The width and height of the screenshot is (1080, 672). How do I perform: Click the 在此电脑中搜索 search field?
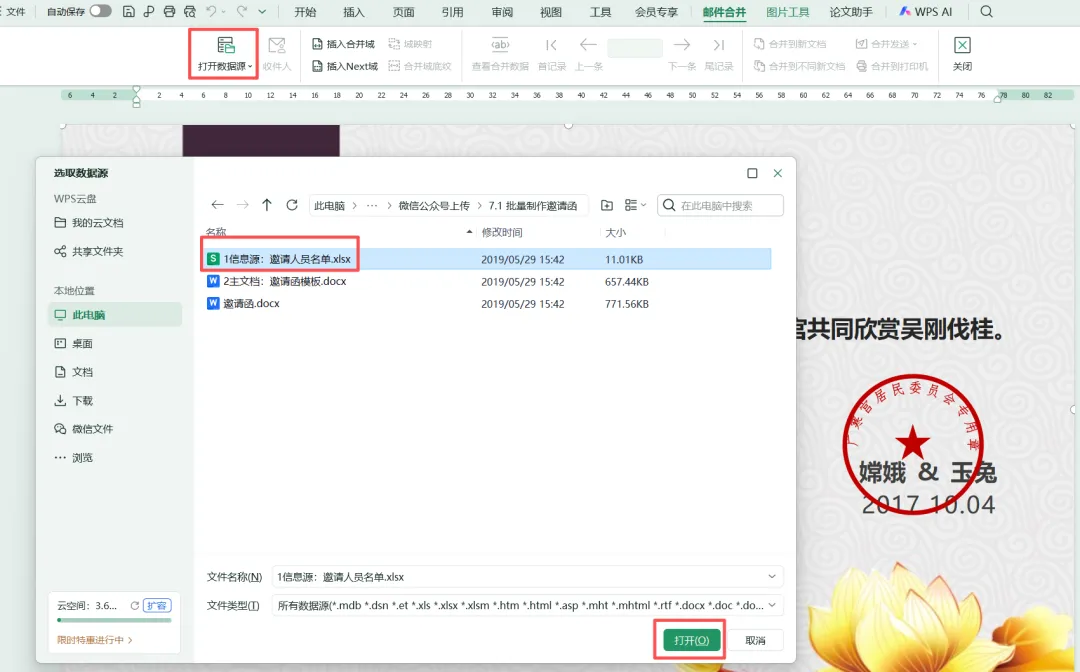(x=720, y=205)
